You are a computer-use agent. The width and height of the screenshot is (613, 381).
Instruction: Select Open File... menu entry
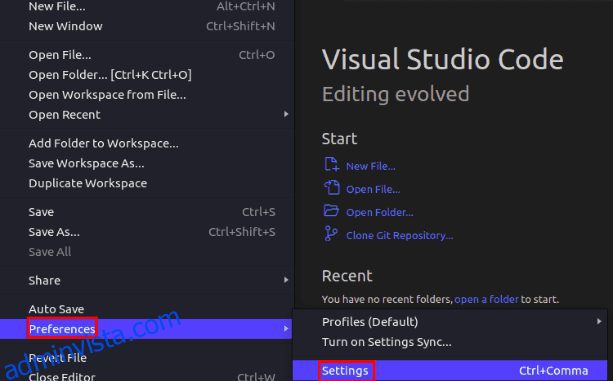[147, 55]
